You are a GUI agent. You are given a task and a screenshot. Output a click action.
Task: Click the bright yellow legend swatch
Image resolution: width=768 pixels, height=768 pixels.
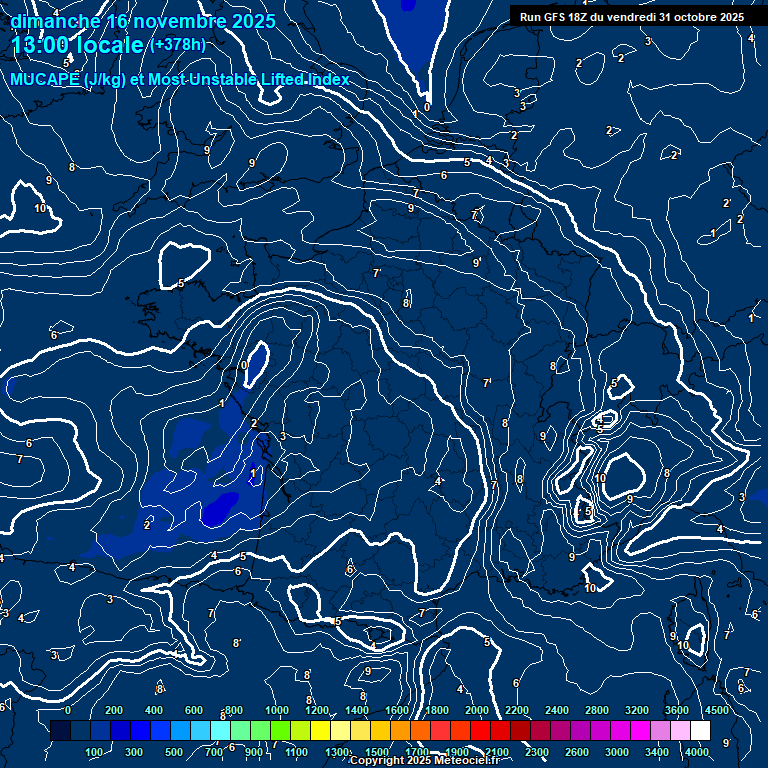[x=320, y=730]
